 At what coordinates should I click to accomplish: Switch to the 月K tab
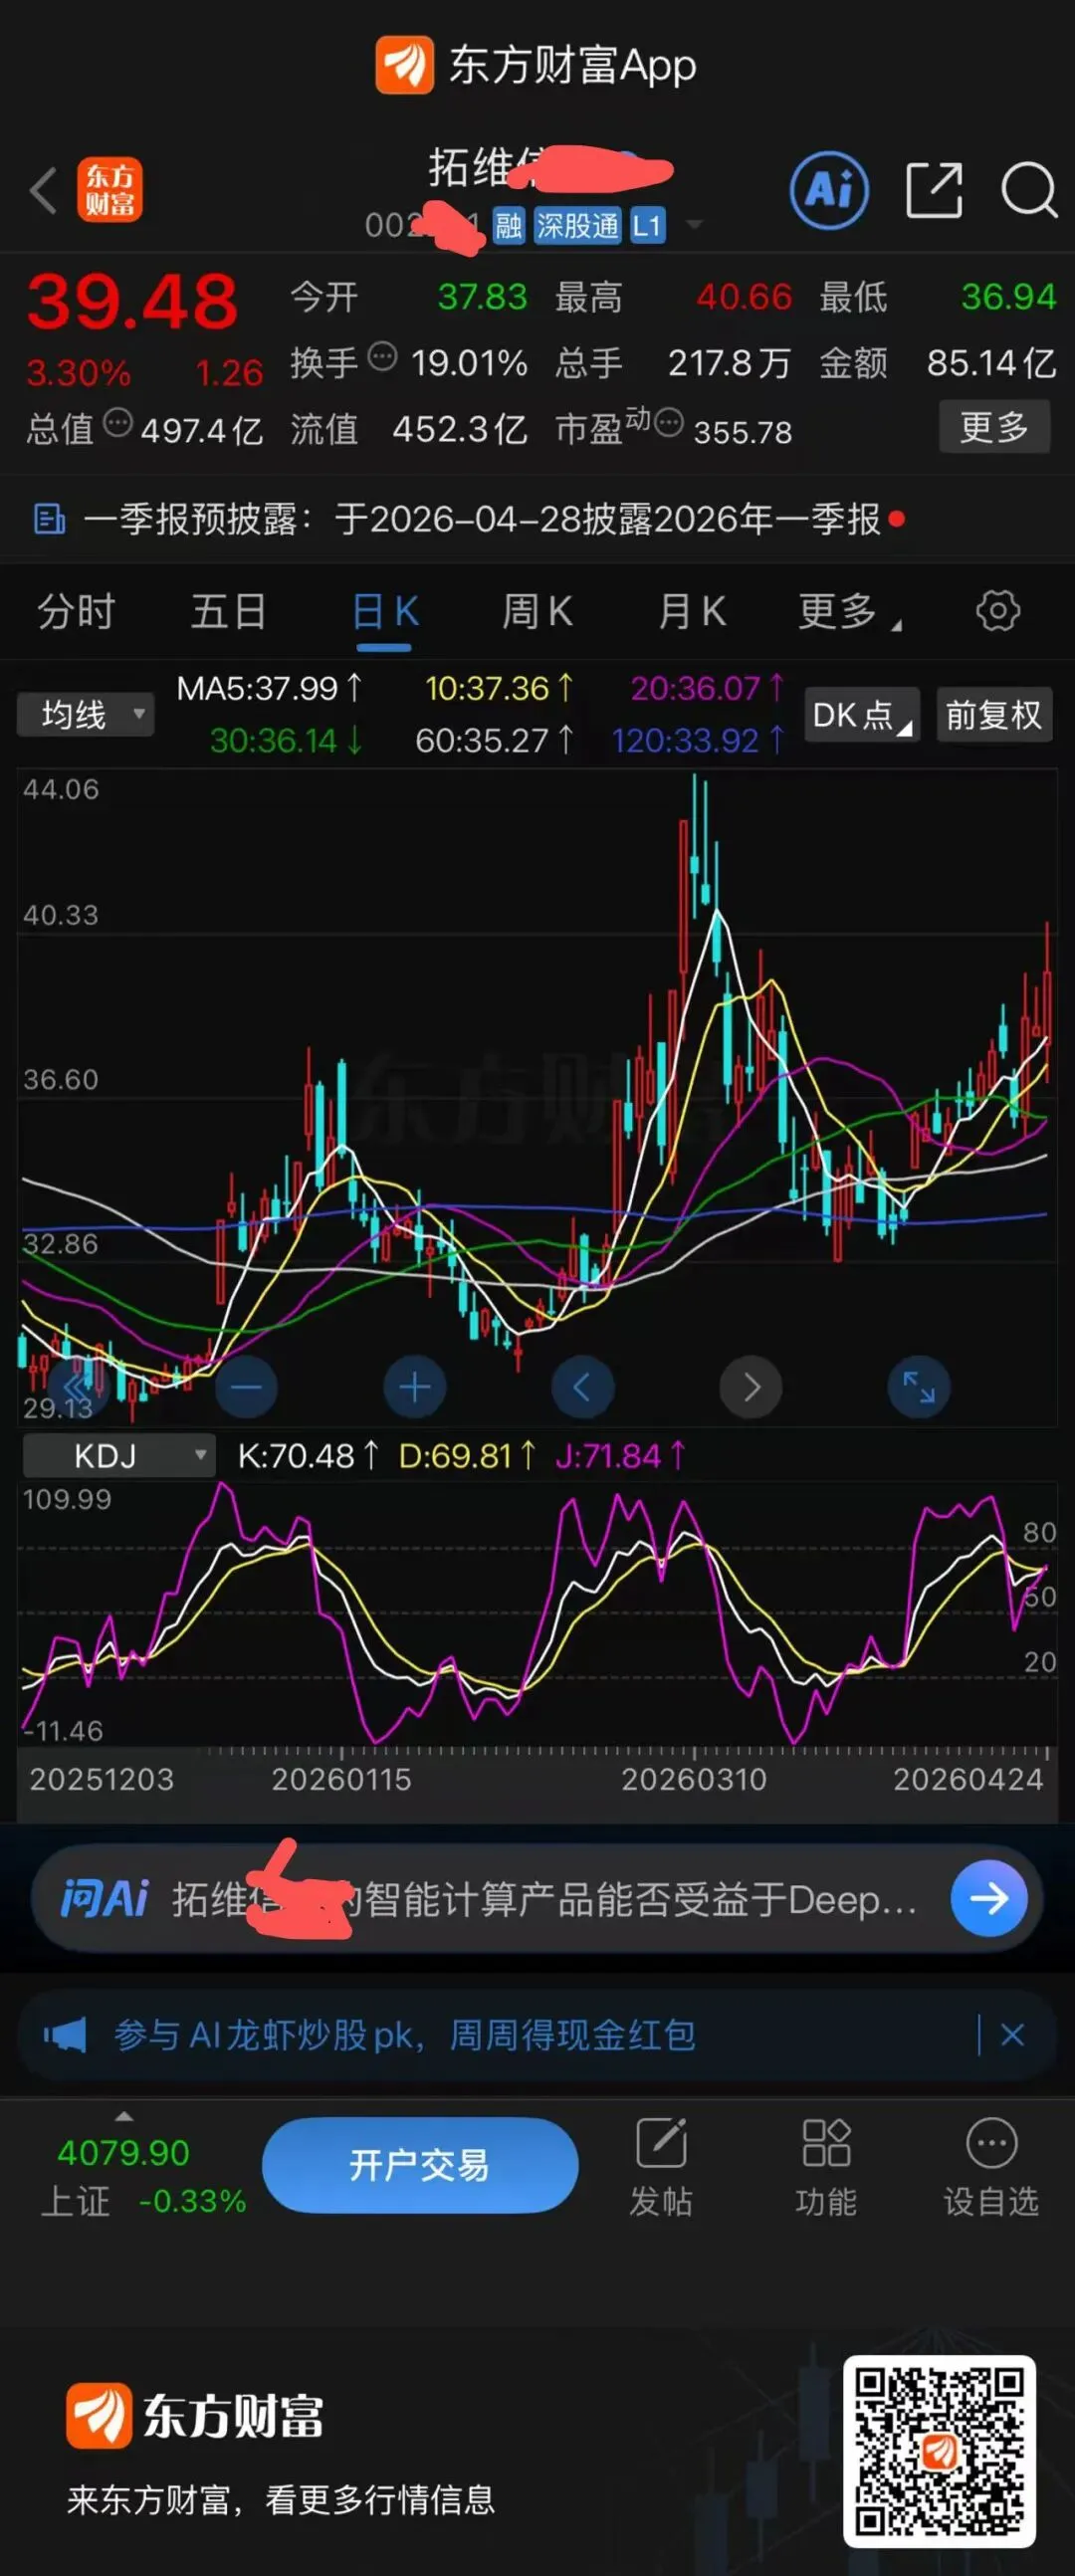[x=692, y=611]
